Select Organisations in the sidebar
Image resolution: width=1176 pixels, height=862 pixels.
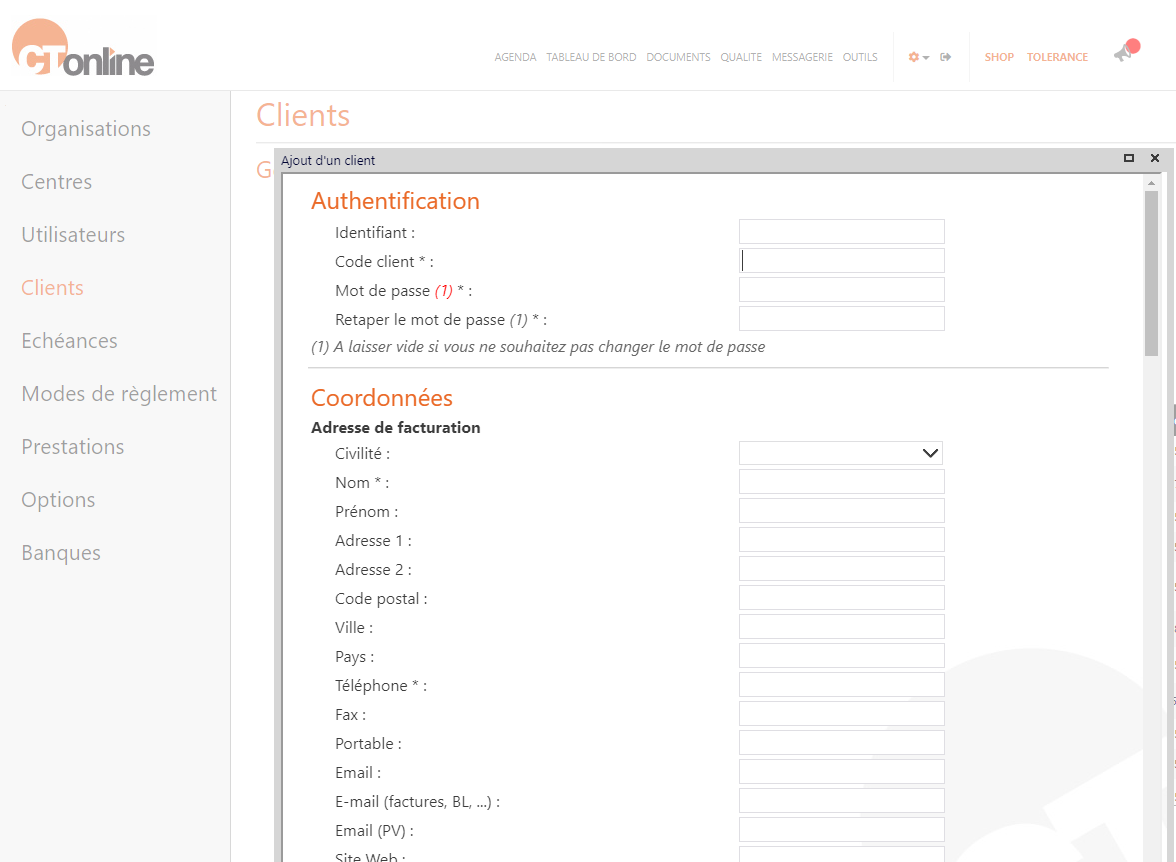pyautogui.click(x=85, y=128)
